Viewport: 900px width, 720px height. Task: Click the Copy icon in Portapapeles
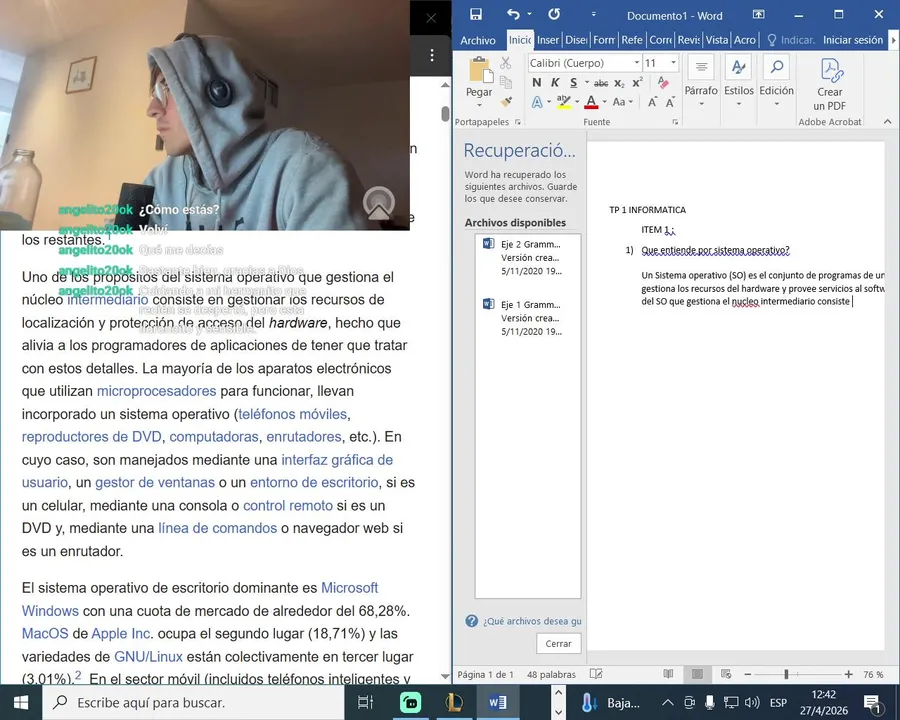506,82
